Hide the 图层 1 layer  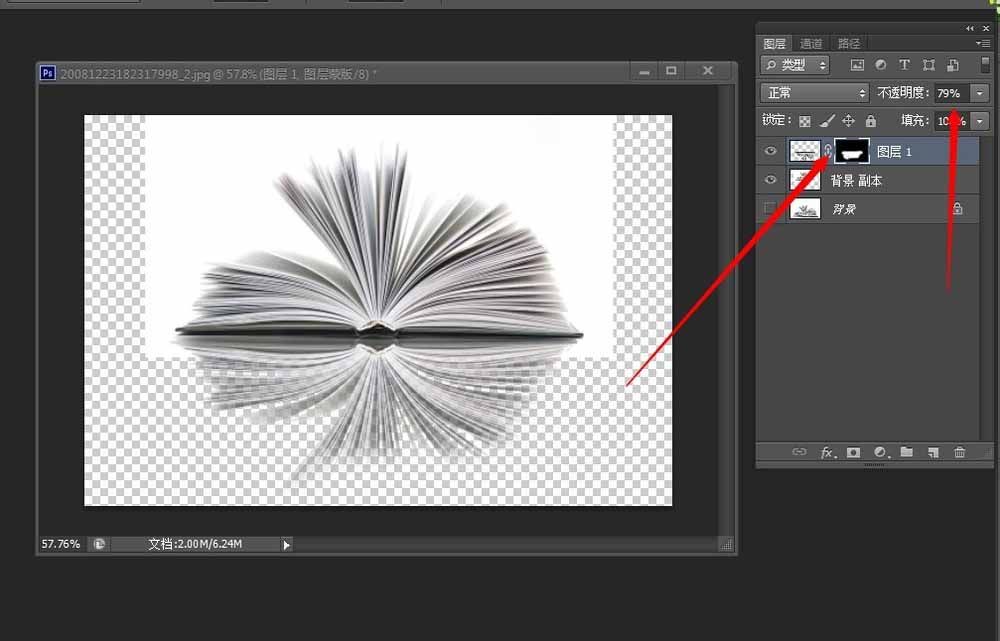pos(770,151)
